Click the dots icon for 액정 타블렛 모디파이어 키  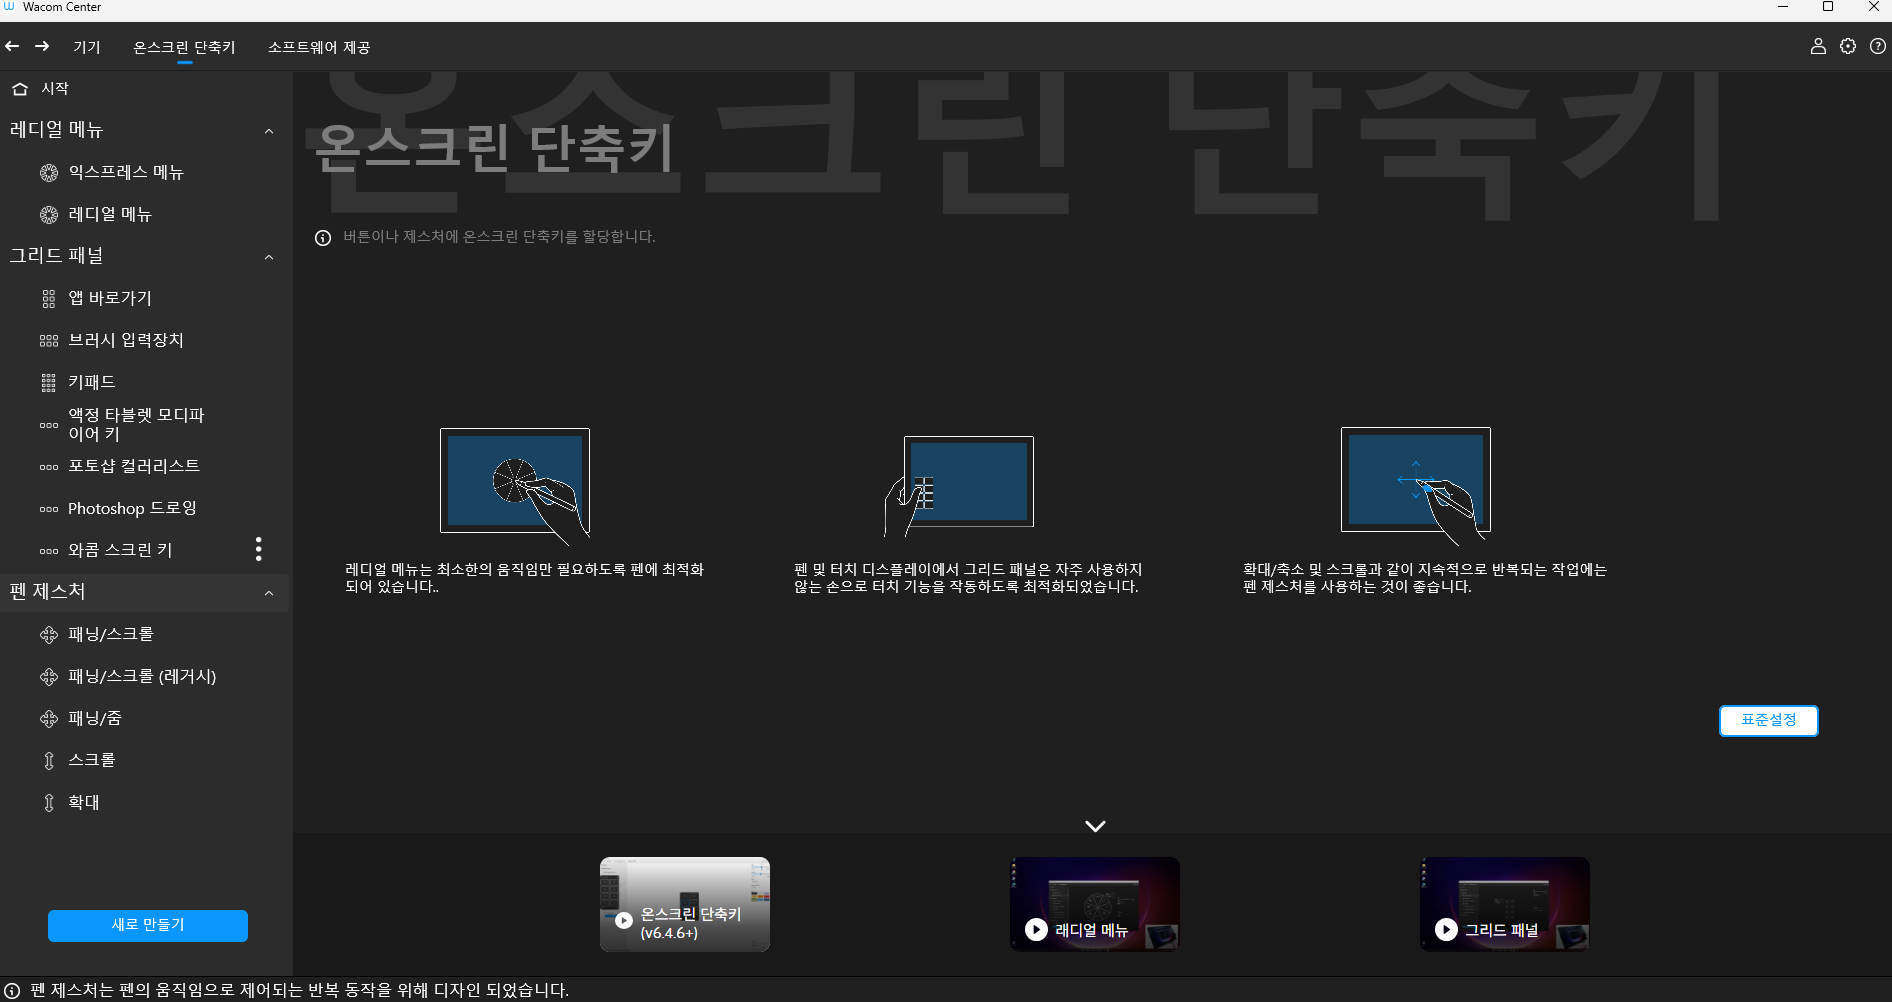[x=49, y=425]
